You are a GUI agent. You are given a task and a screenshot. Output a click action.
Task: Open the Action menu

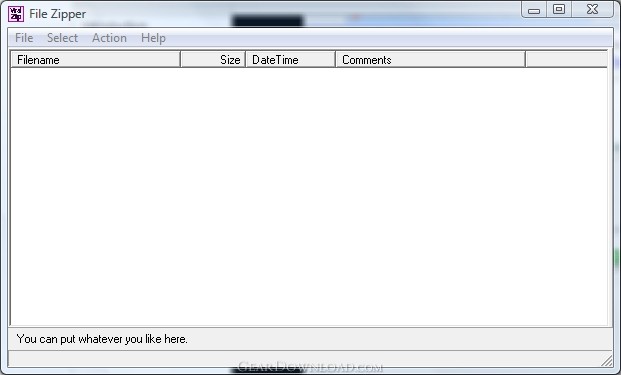[x=109, y=38]
